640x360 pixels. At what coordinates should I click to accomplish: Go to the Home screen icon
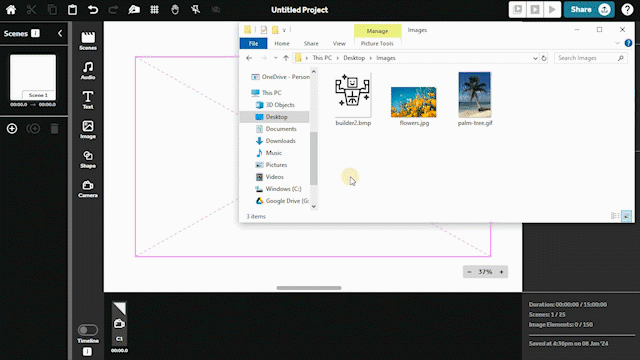point(11,9)
